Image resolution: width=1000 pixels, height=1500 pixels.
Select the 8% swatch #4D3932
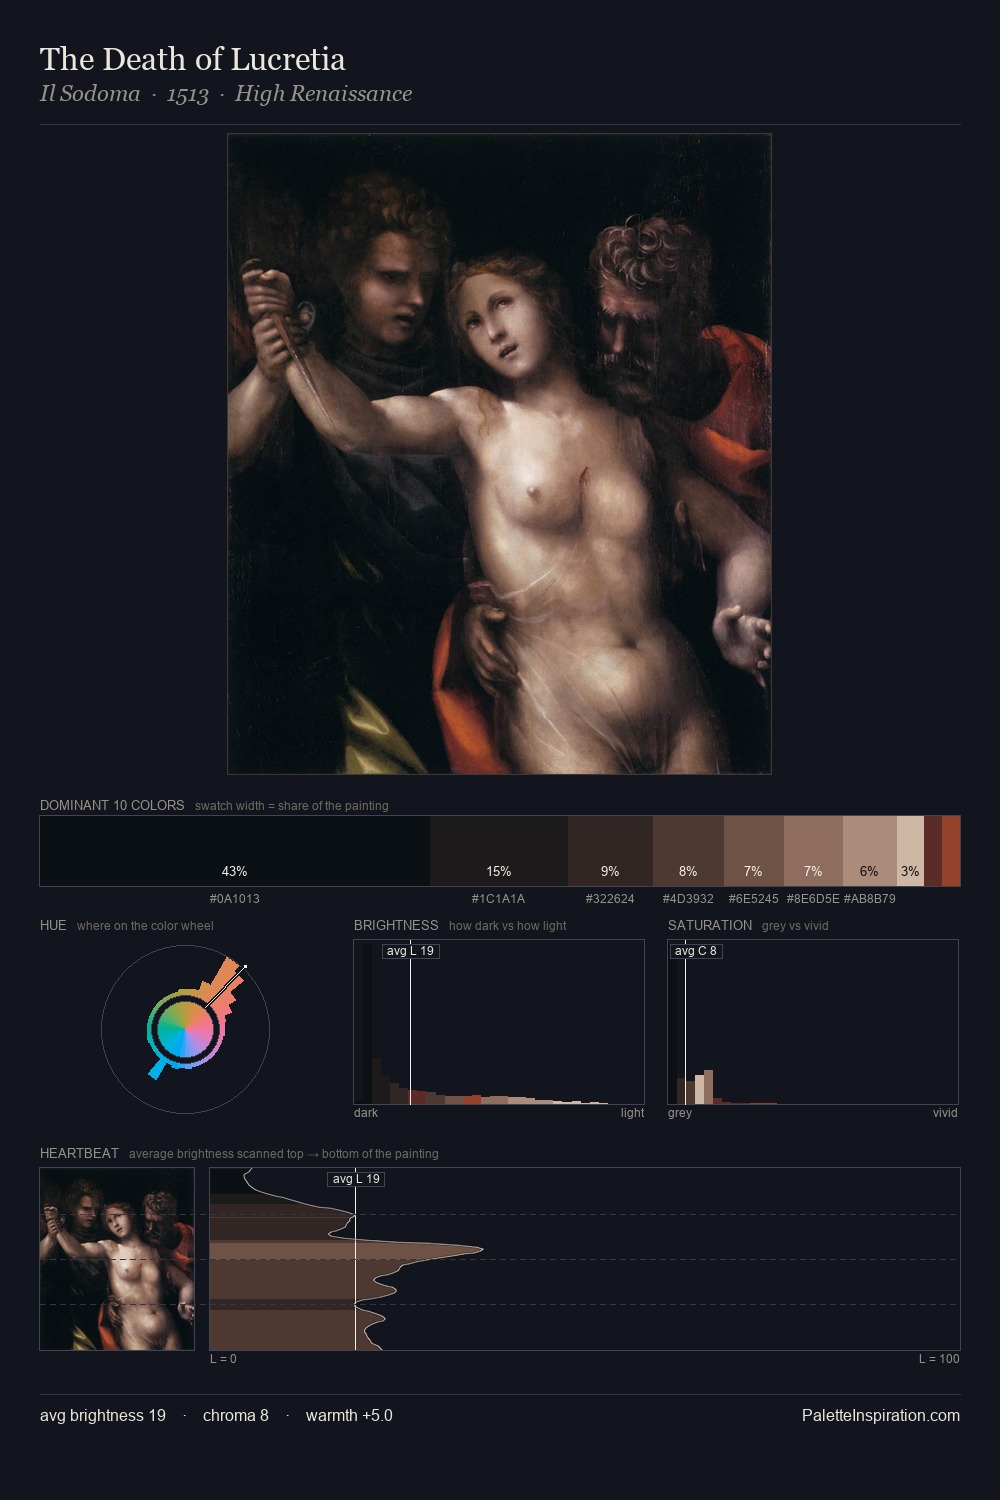point(688,851)
